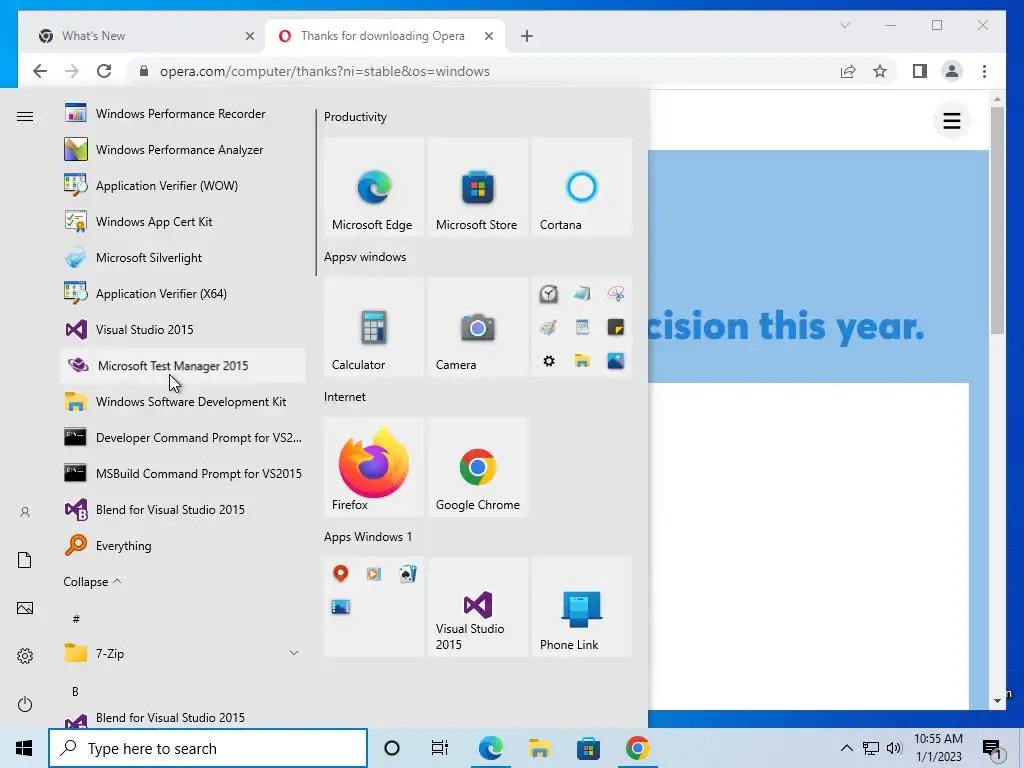Open Task View on taskbar
The image size is (1024, 768).
[440, 748]
